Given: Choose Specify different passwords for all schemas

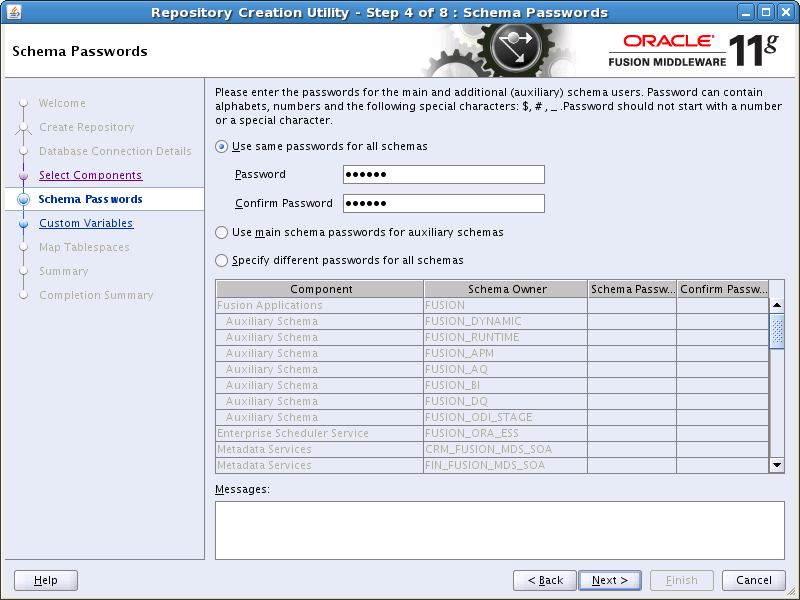Looking at the screenshot, I should click(221, 261).
